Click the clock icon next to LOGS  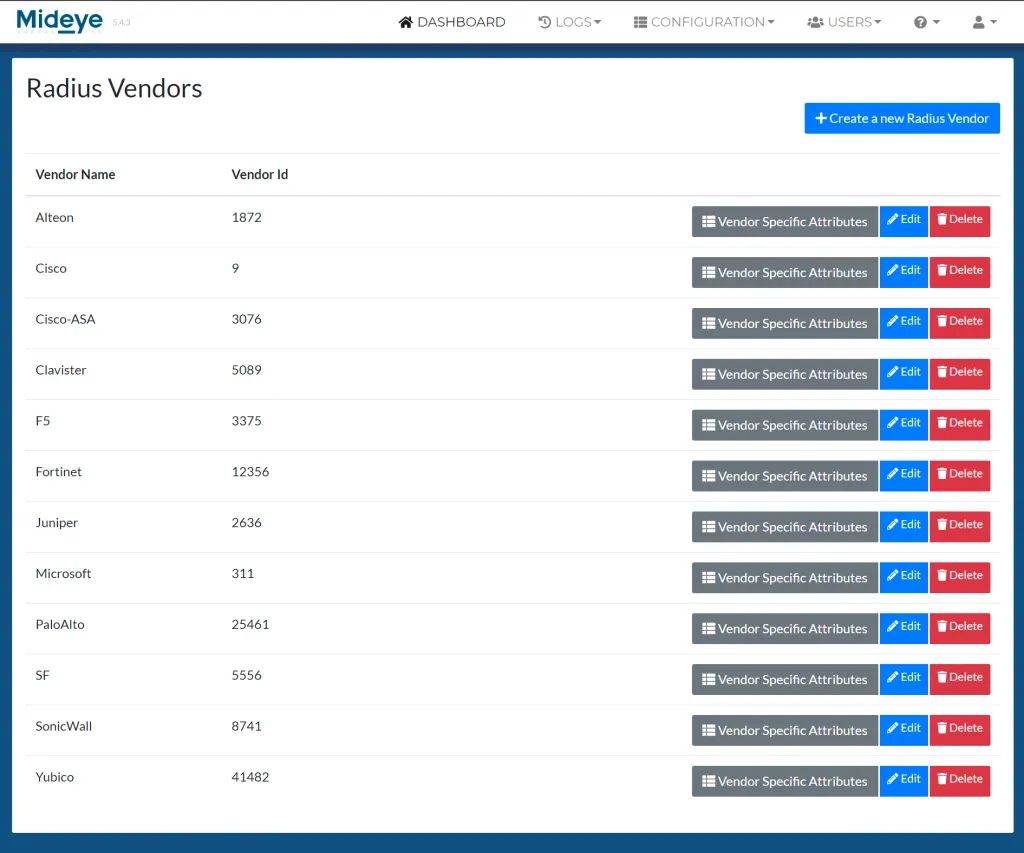[545, 21]
